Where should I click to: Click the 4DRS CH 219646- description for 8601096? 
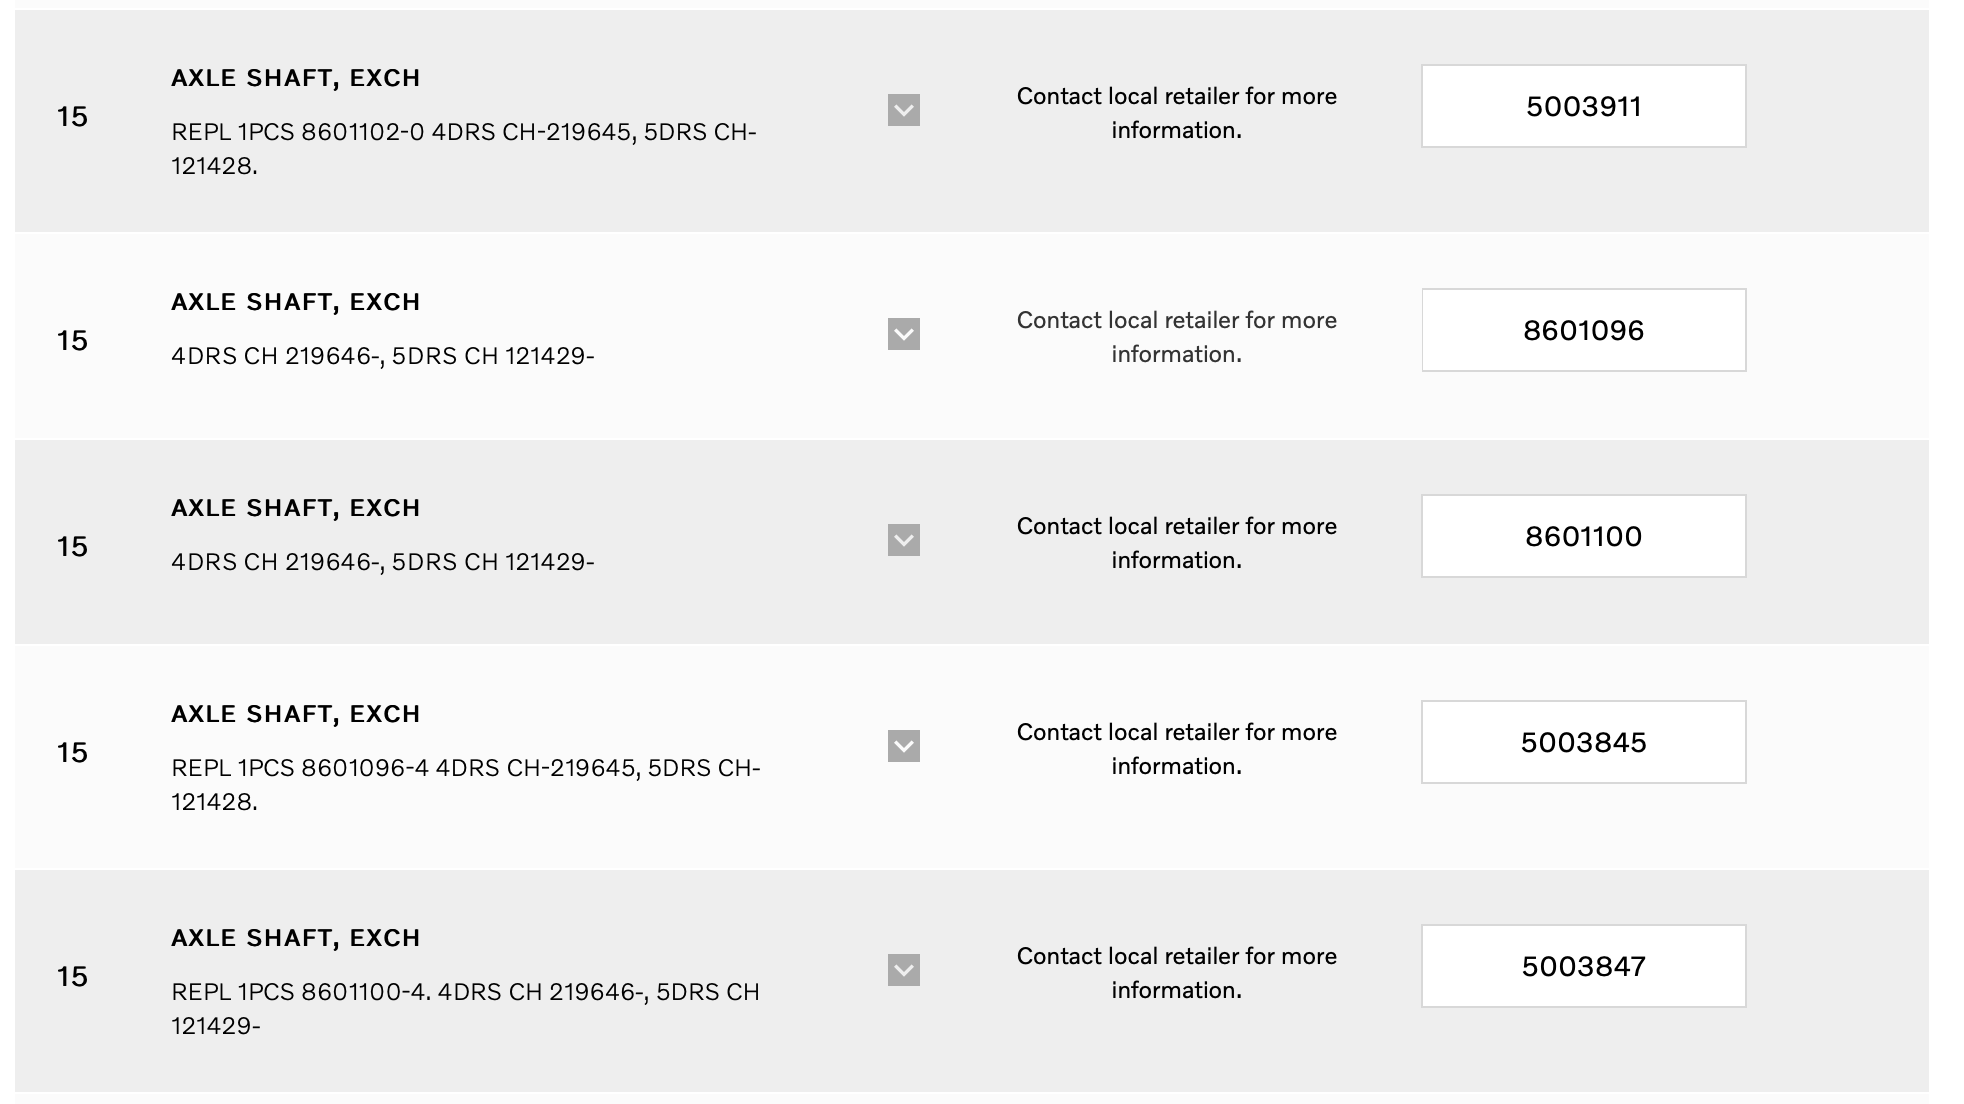pos(382,356)
